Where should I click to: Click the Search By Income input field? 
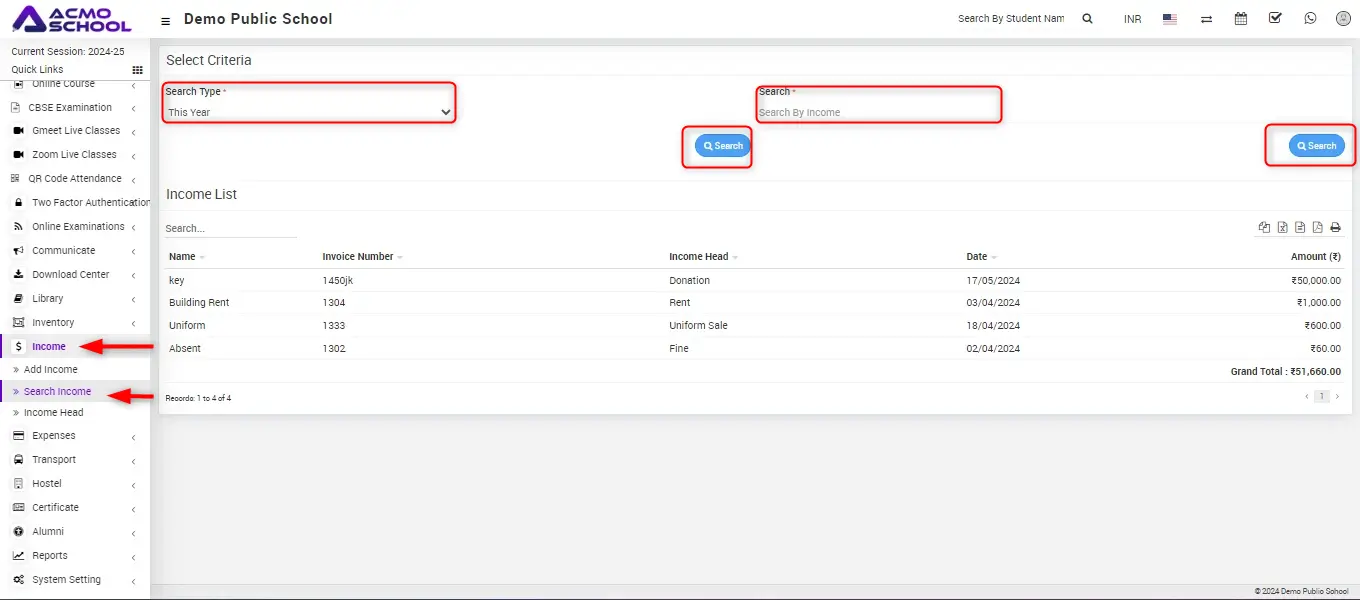[878, 112]
